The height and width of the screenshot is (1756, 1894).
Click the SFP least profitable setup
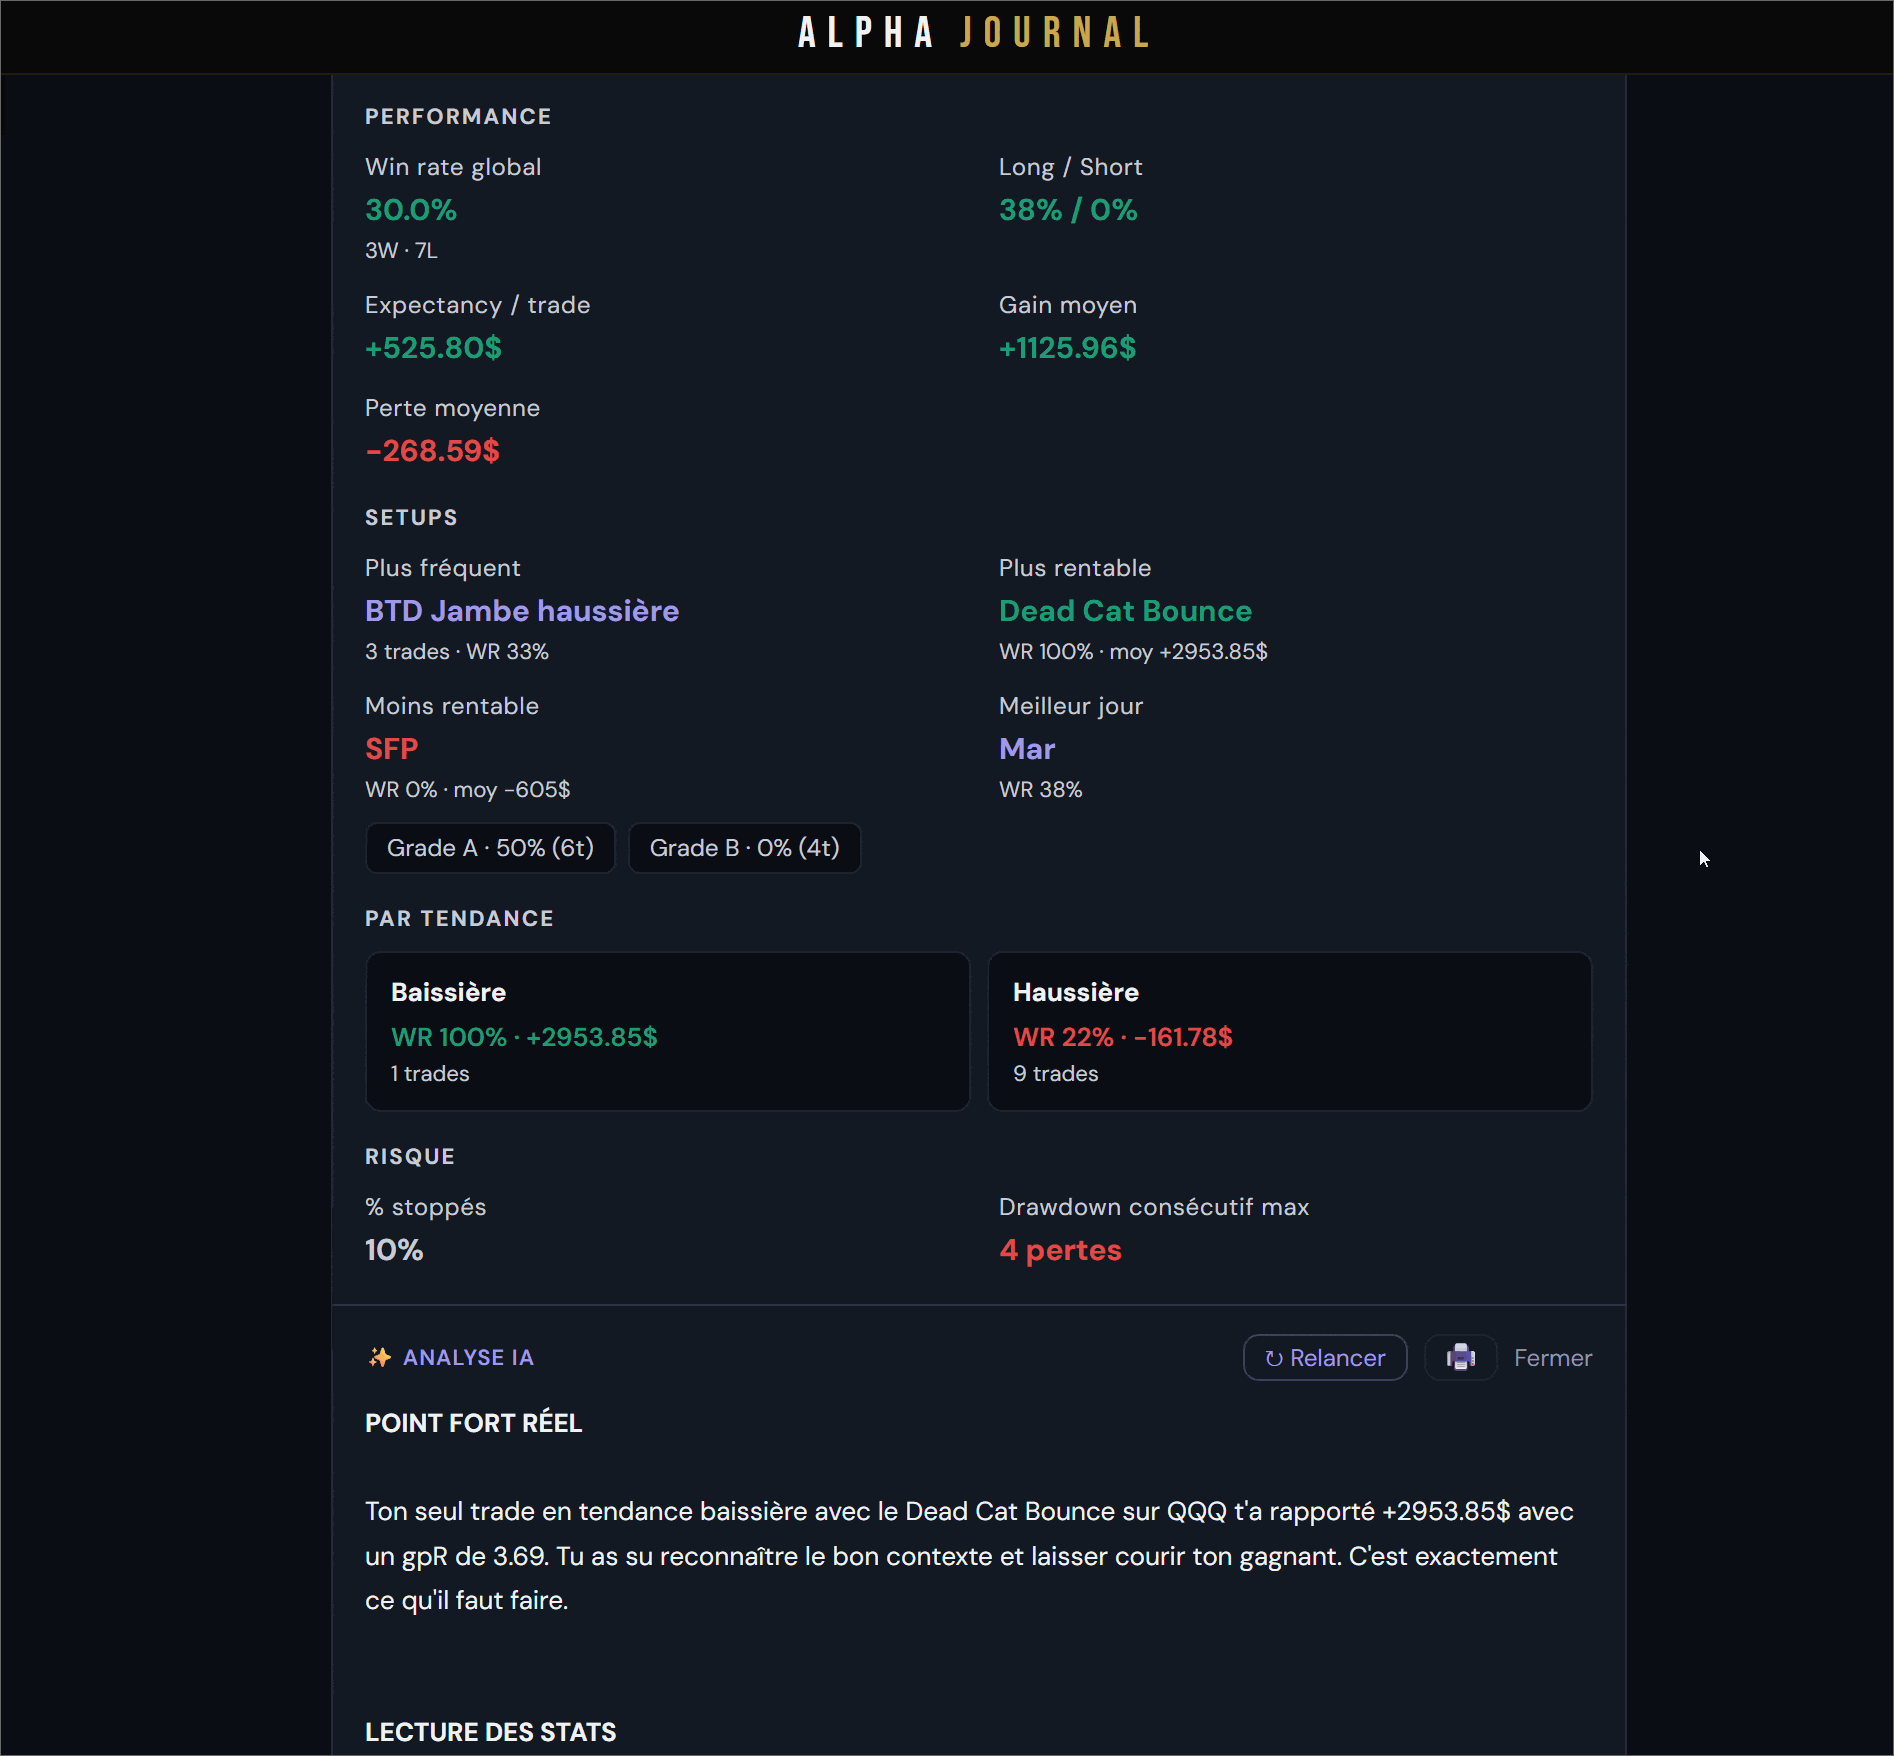[x=391, y=748]
